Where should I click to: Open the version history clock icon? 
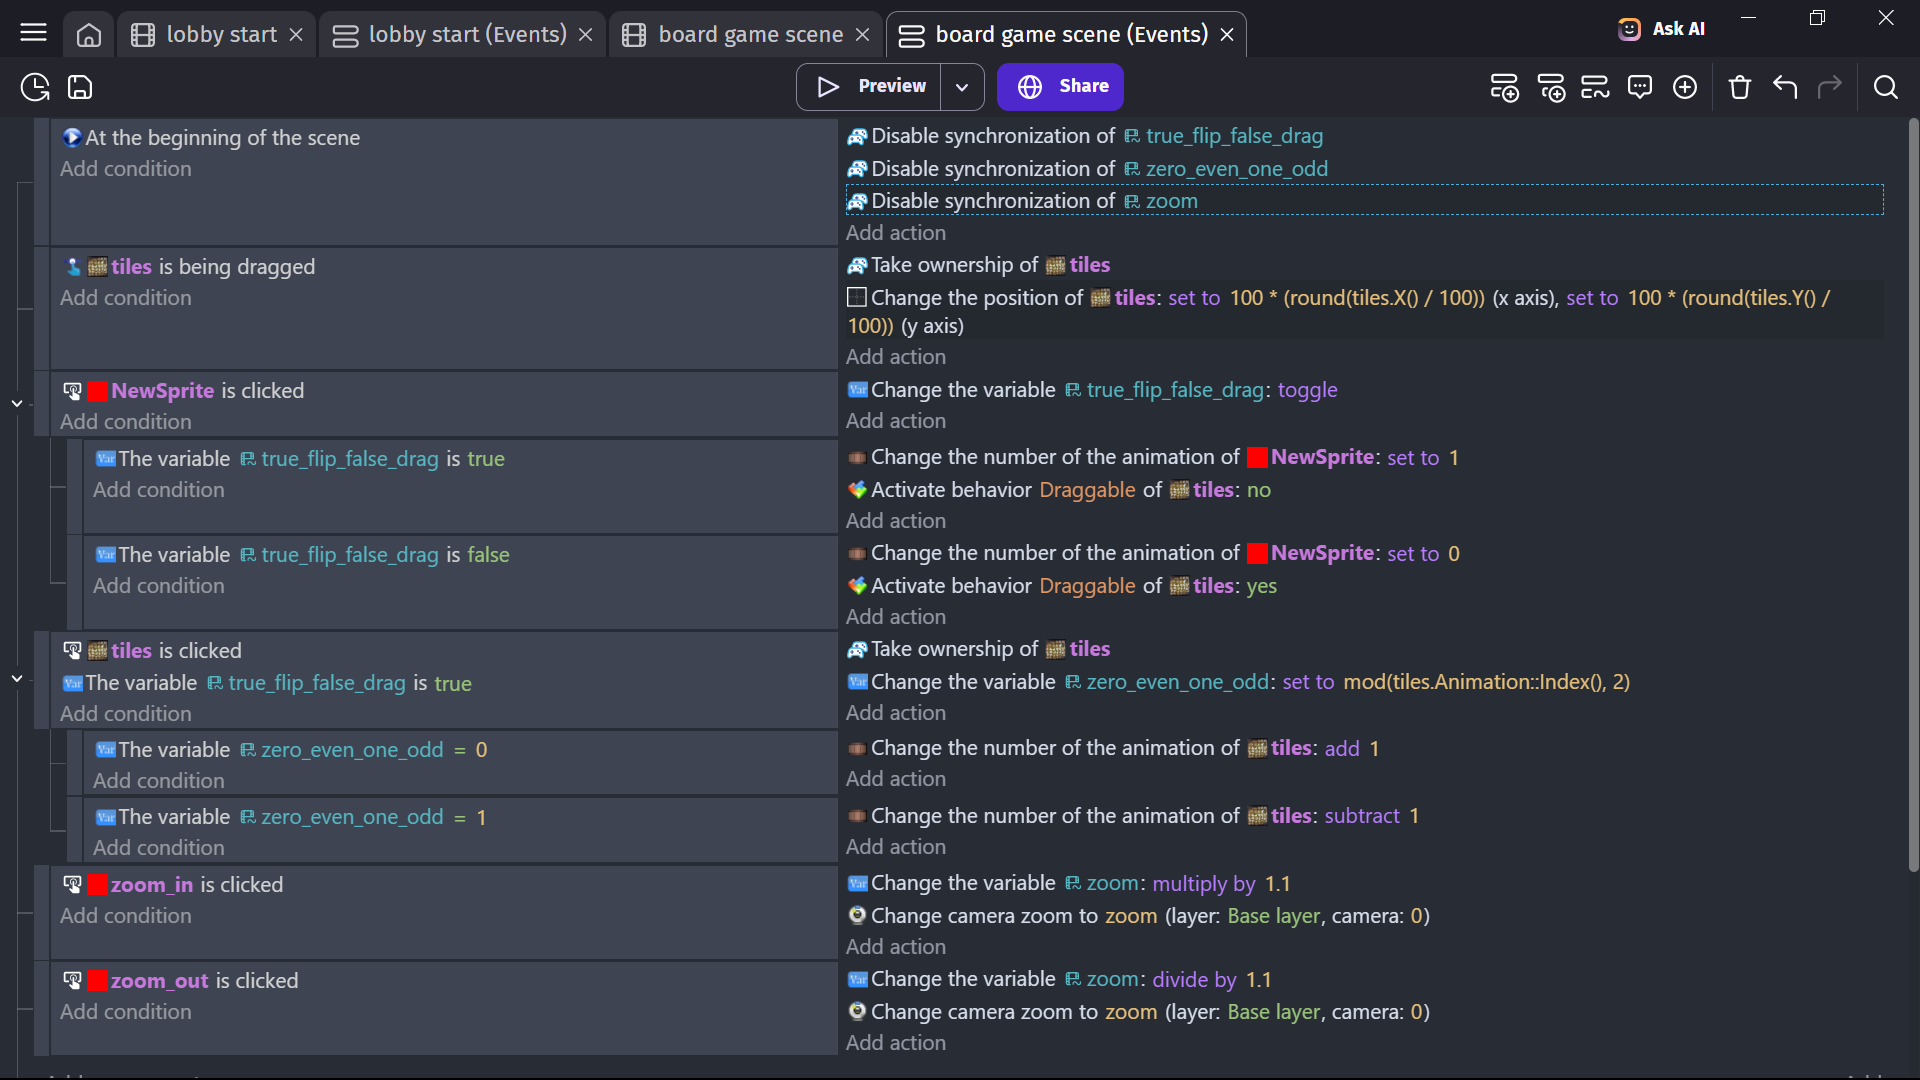[35, 87]
